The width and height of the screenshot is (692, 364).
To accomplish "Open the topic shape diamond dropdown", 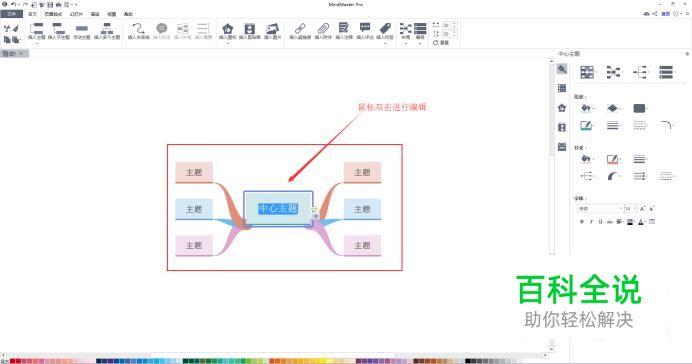I will tap(613, 108).
